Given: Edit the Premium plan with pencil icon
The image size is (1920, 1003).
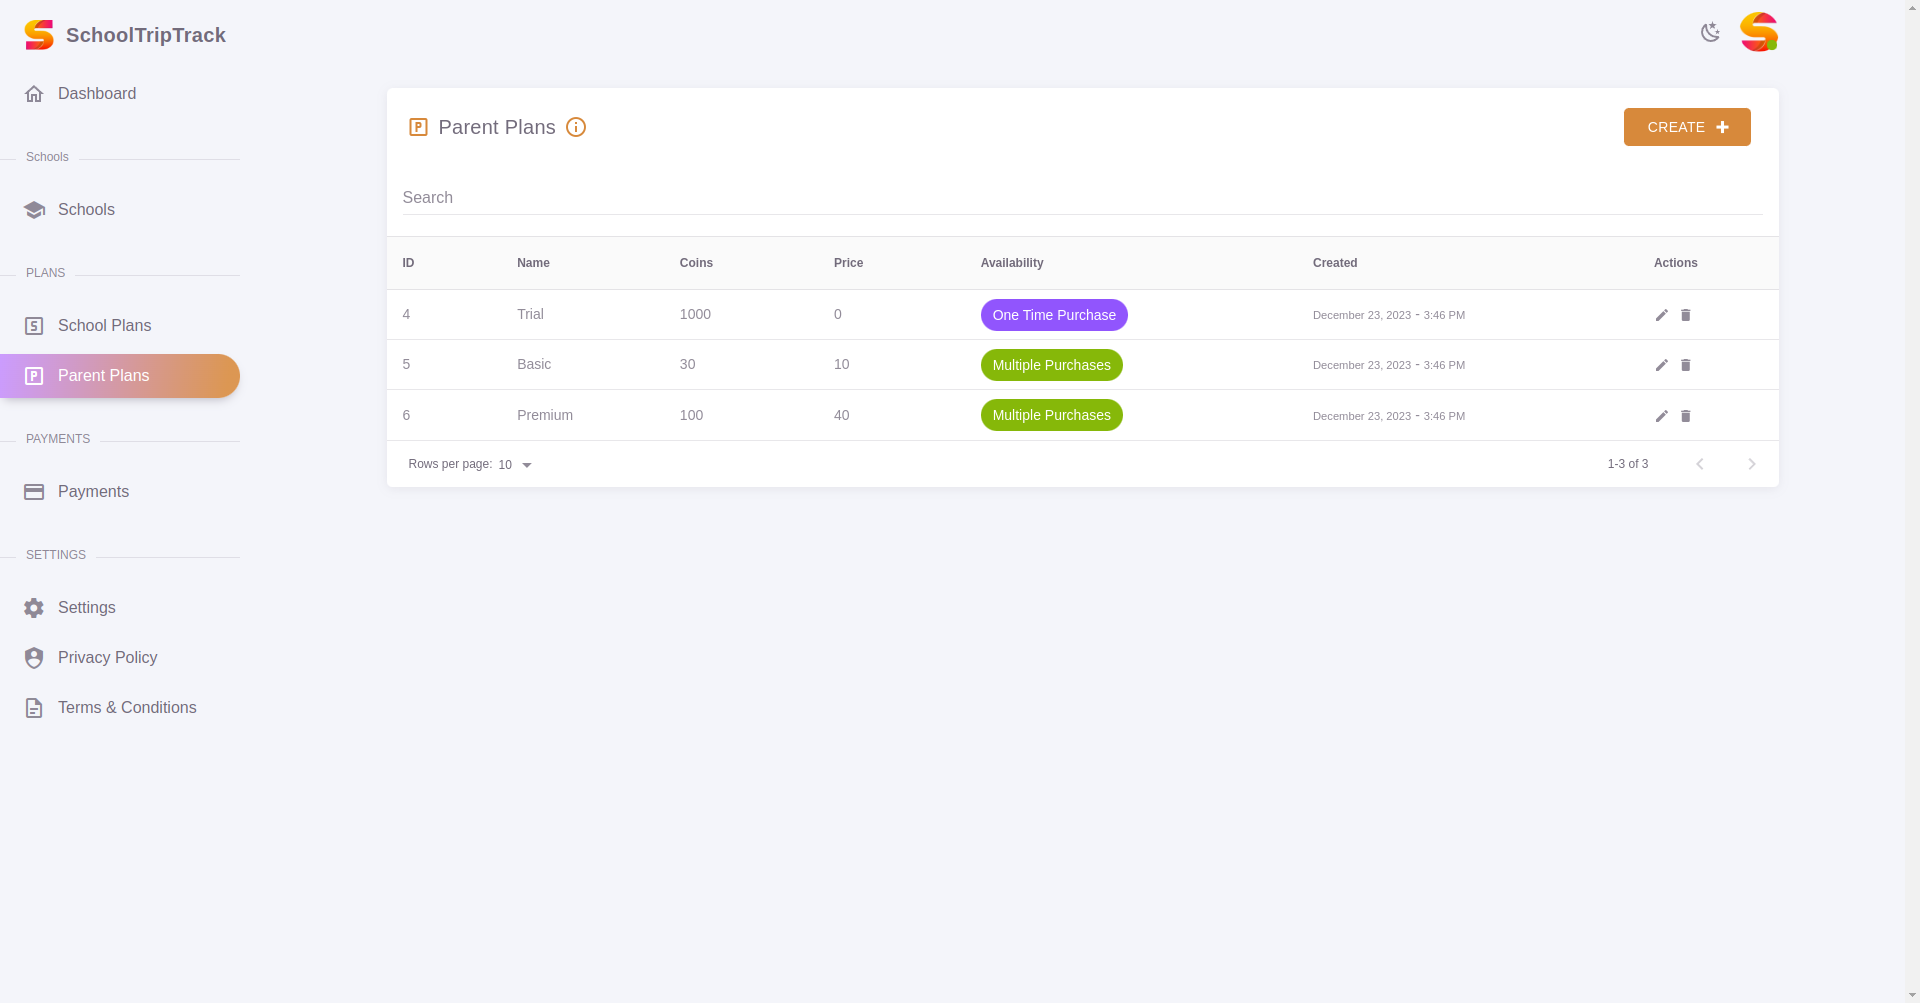Looking at the screenshot, I should click(1661, 416).
